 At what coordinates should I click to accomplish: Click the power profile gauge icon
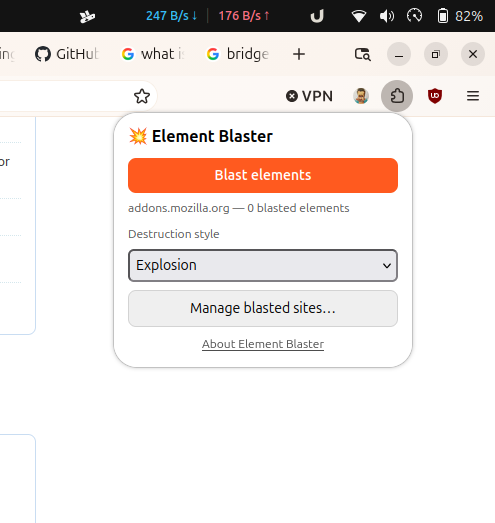coord(414,16)
